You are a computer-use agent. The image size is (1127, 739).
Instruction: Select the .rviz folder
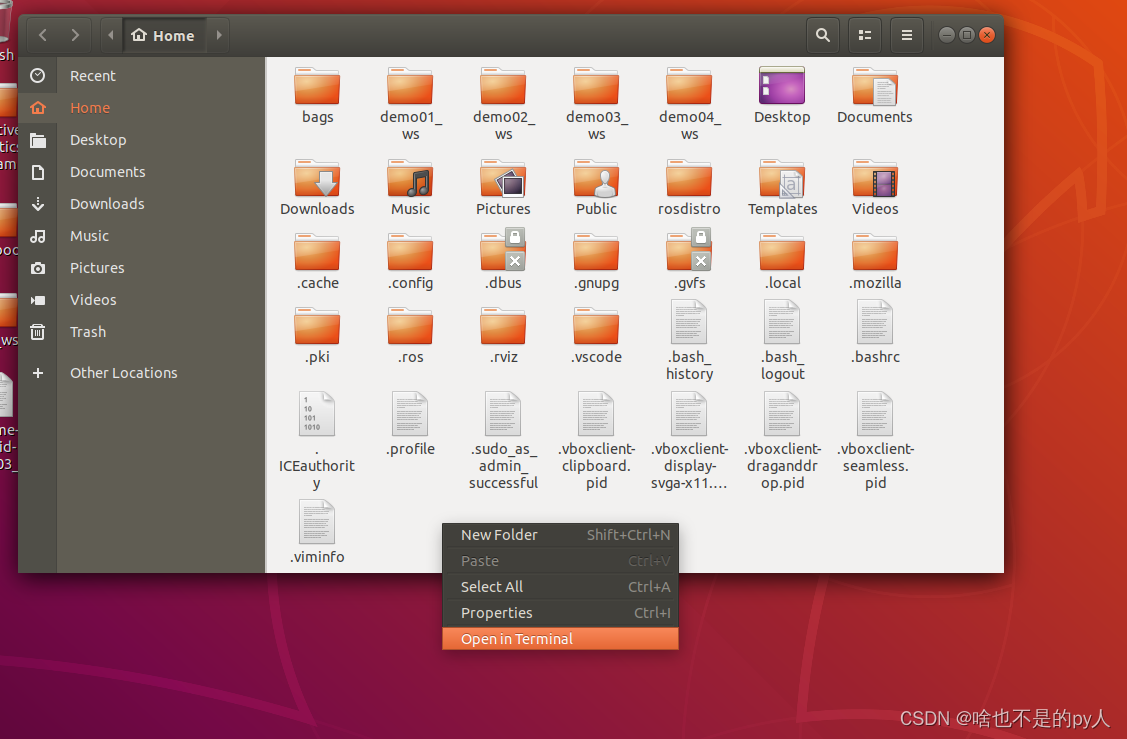pyautogui.click(x=503, y=336)
